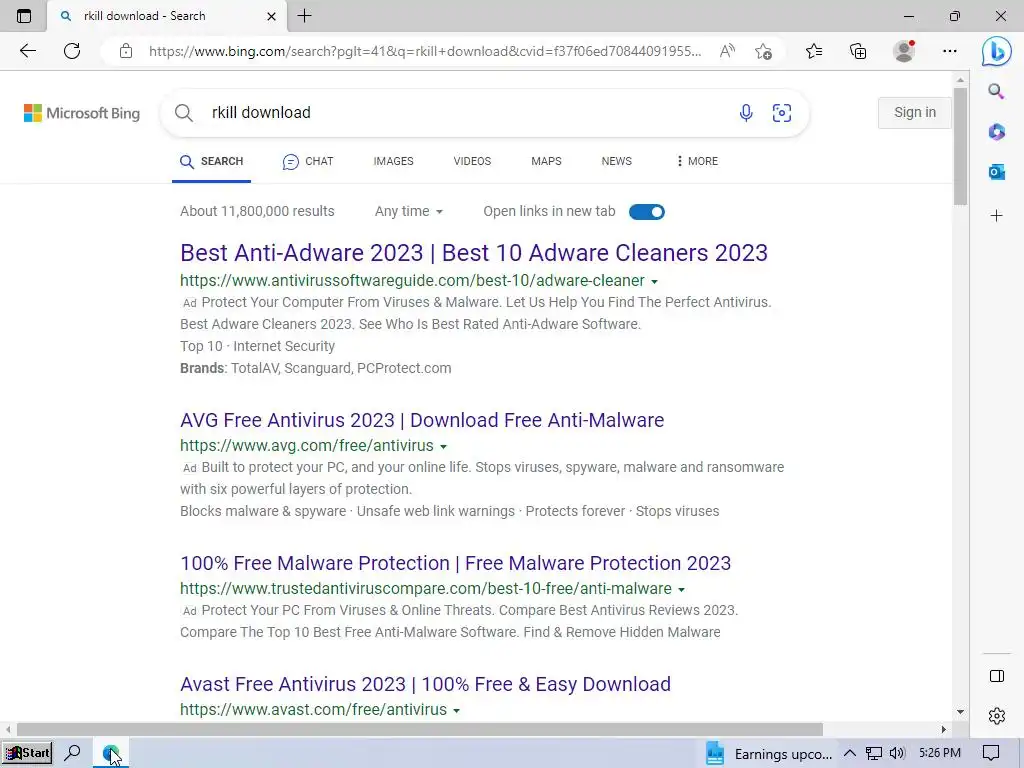The height and width of the screenshot is (768, 1024).
Task: Open network status tray icon
Action: pos(873,754)
